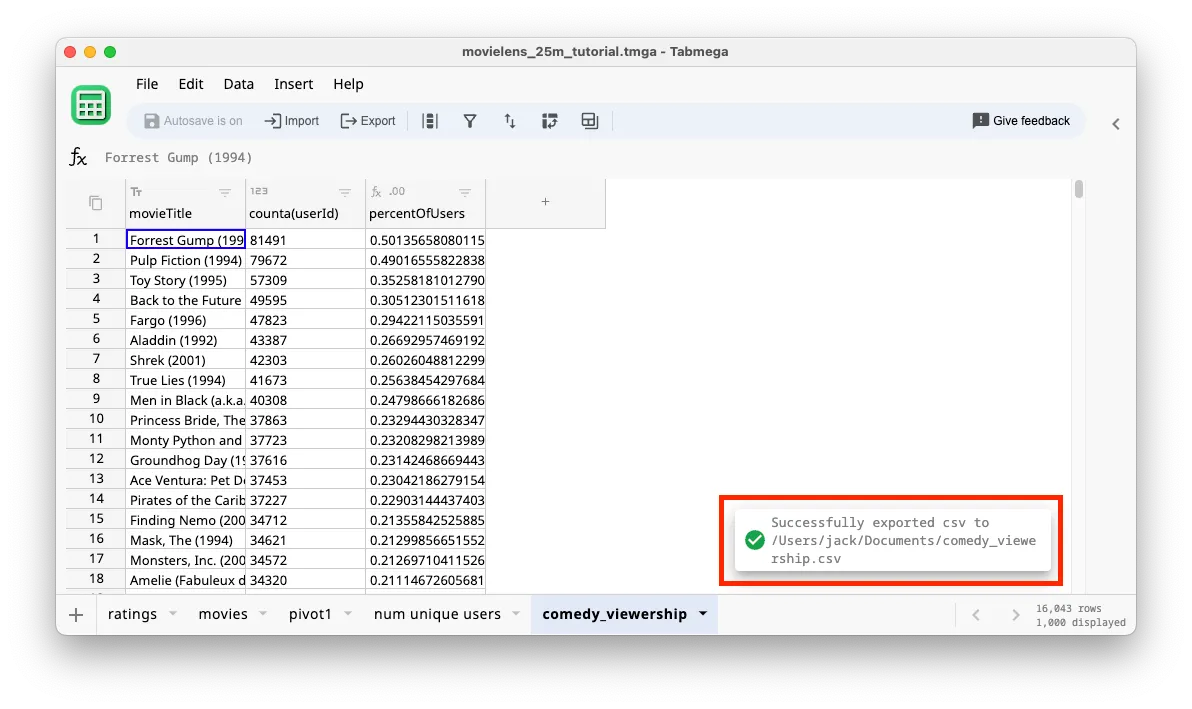Click the filter toggle on the movieTitle column

pos(225,192)
